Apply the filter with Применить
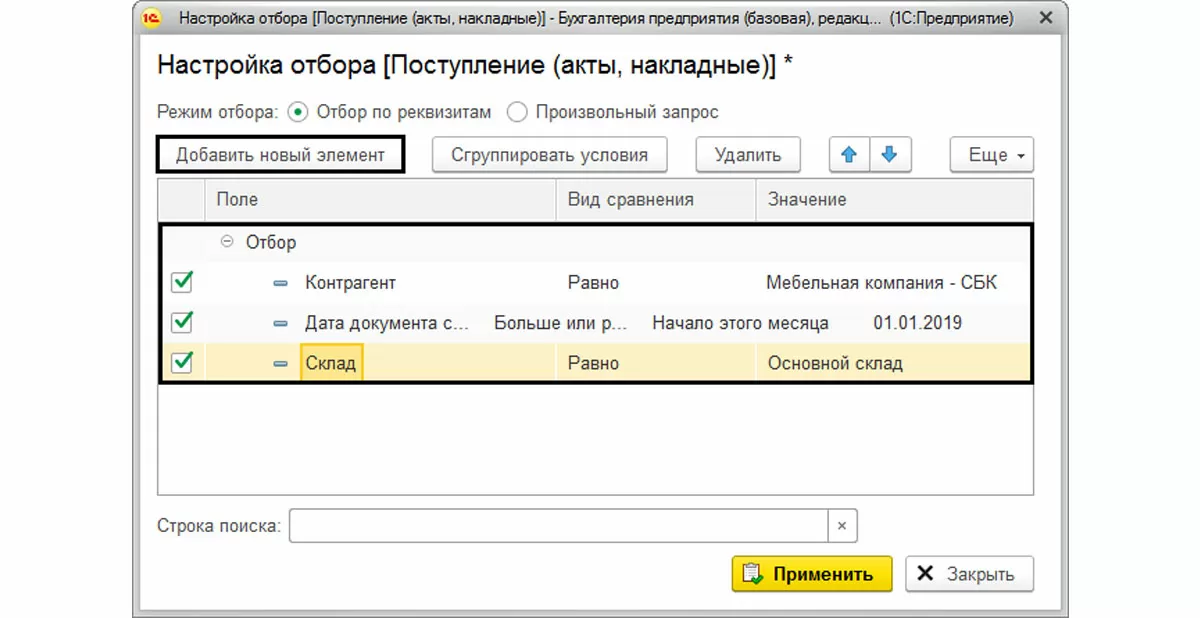 click(x=811, y=574)
